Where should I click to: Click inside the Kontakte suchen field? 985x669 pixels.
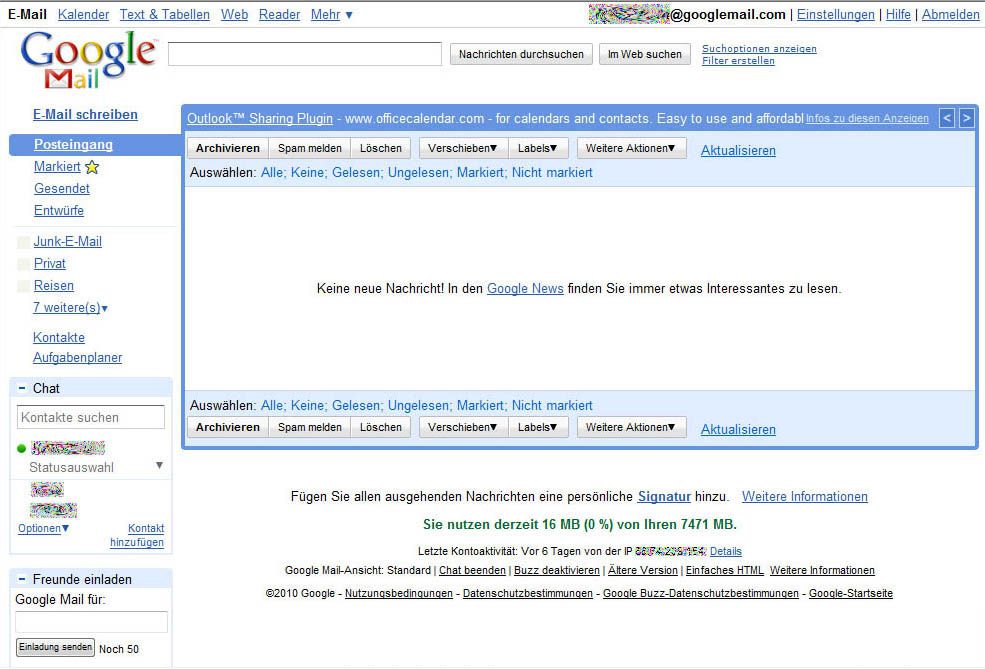(x=90, y=417)
